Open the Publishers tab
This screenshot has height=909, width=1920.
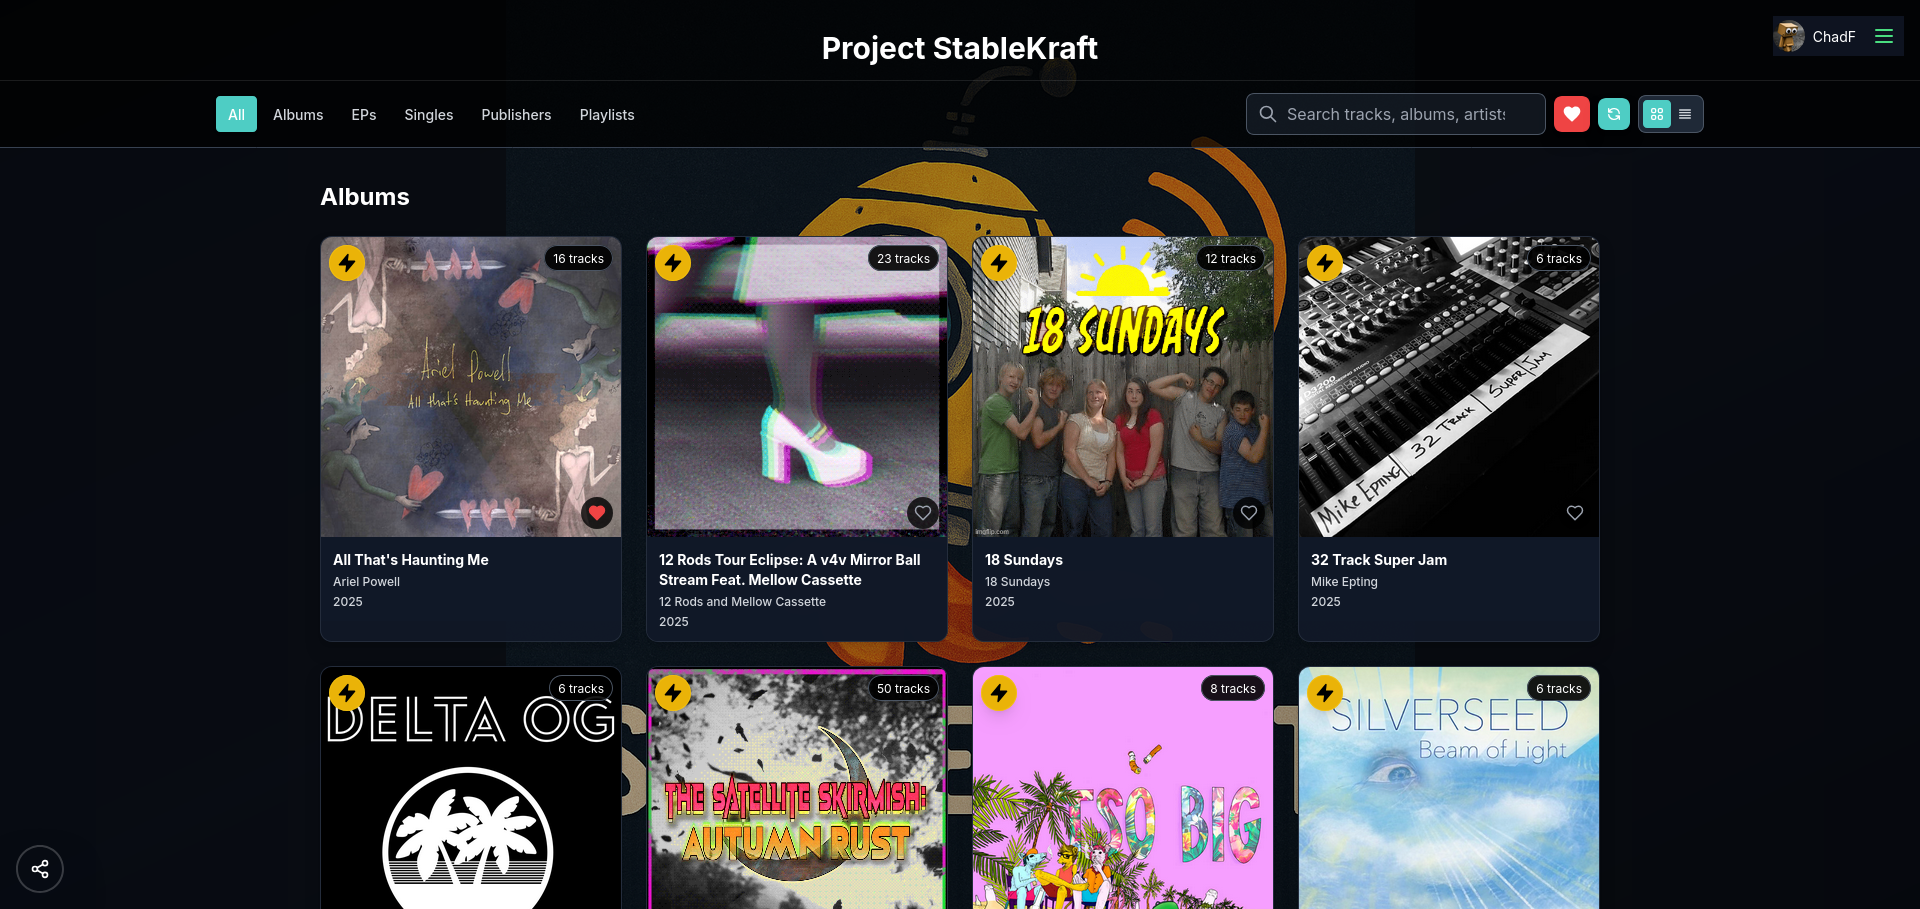516,115
